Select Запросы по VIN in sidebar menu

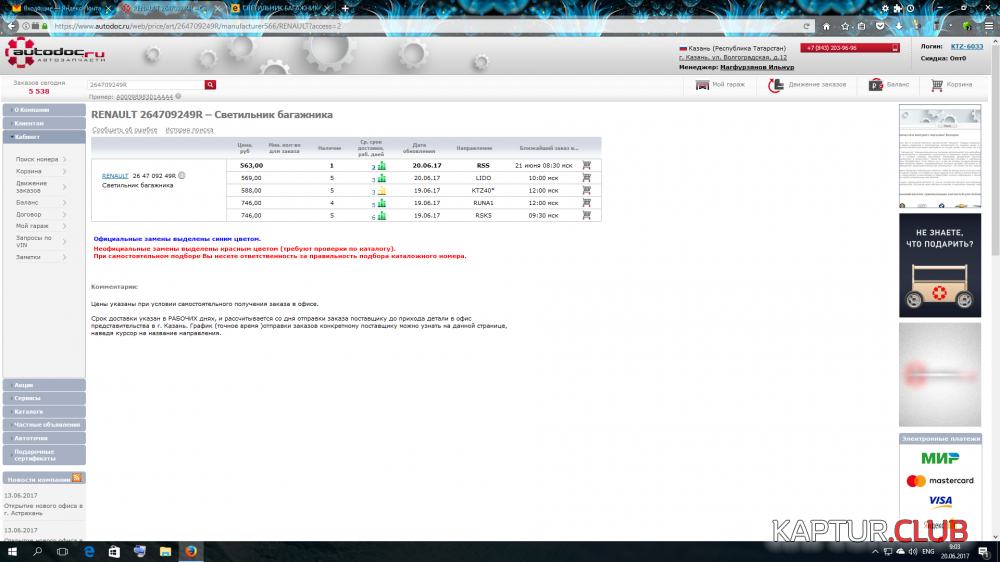tap(34, 241)
